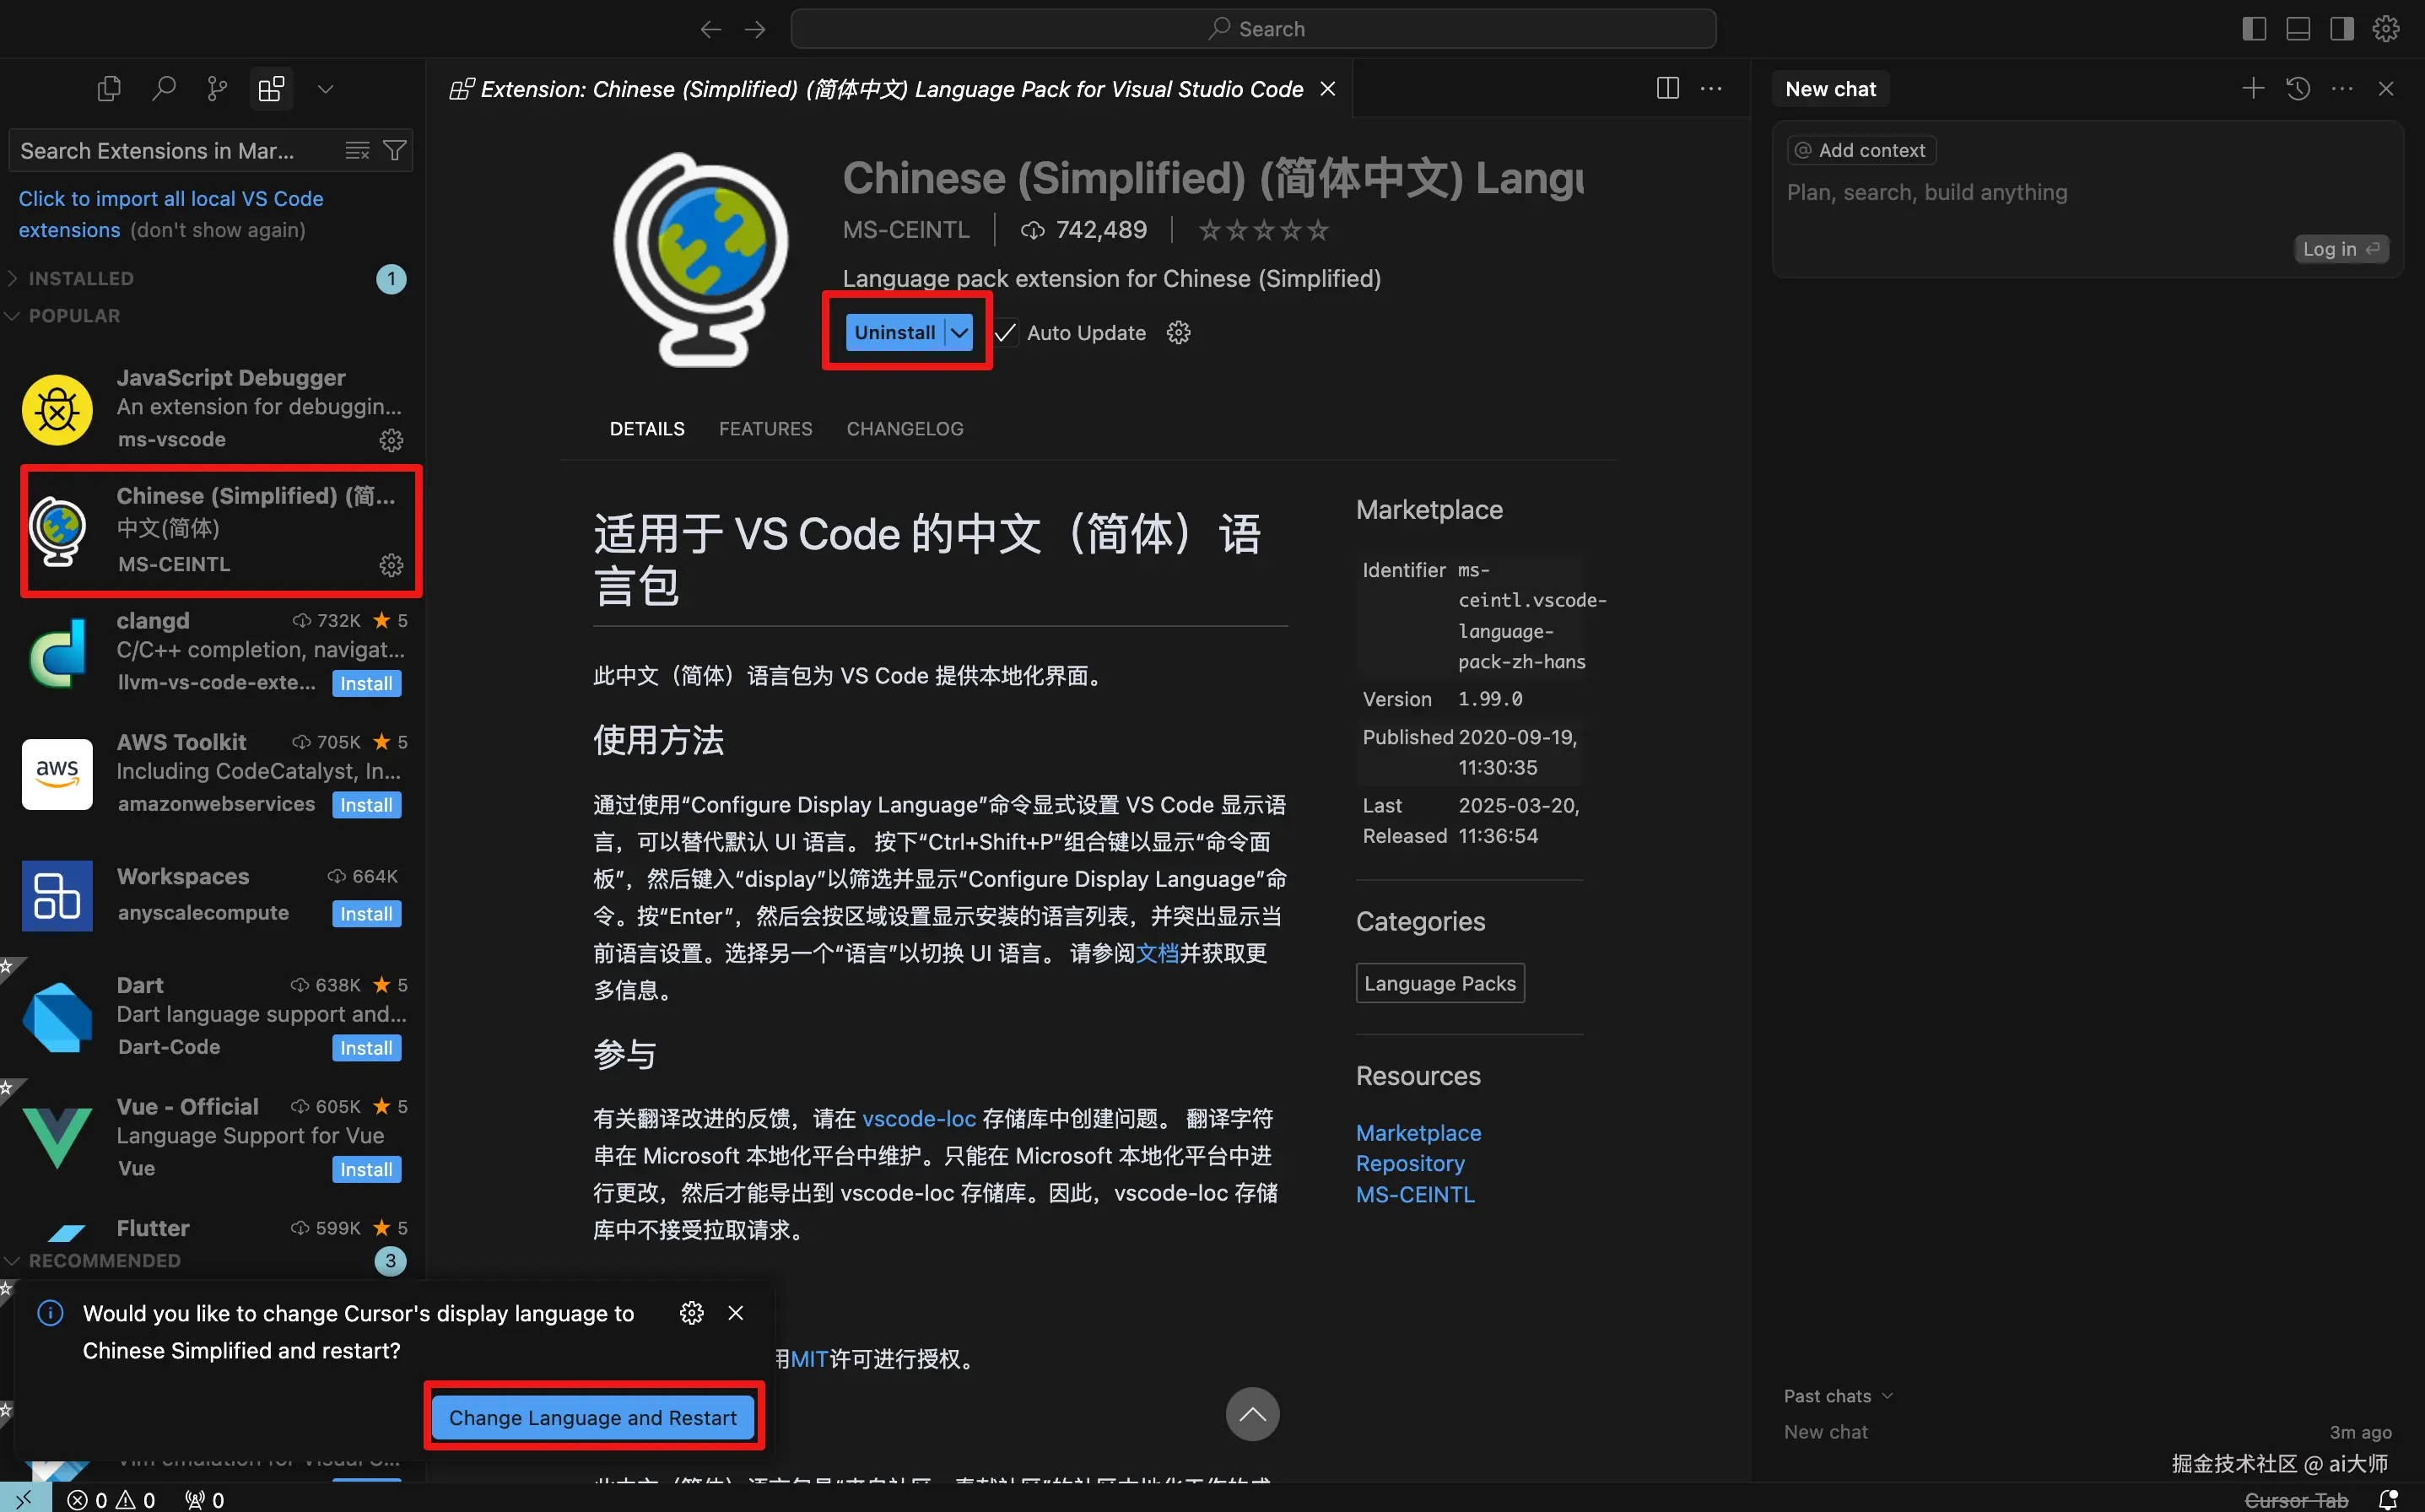
Task: Switch to the CHANGELOG tab
Action: coord(904,429)
